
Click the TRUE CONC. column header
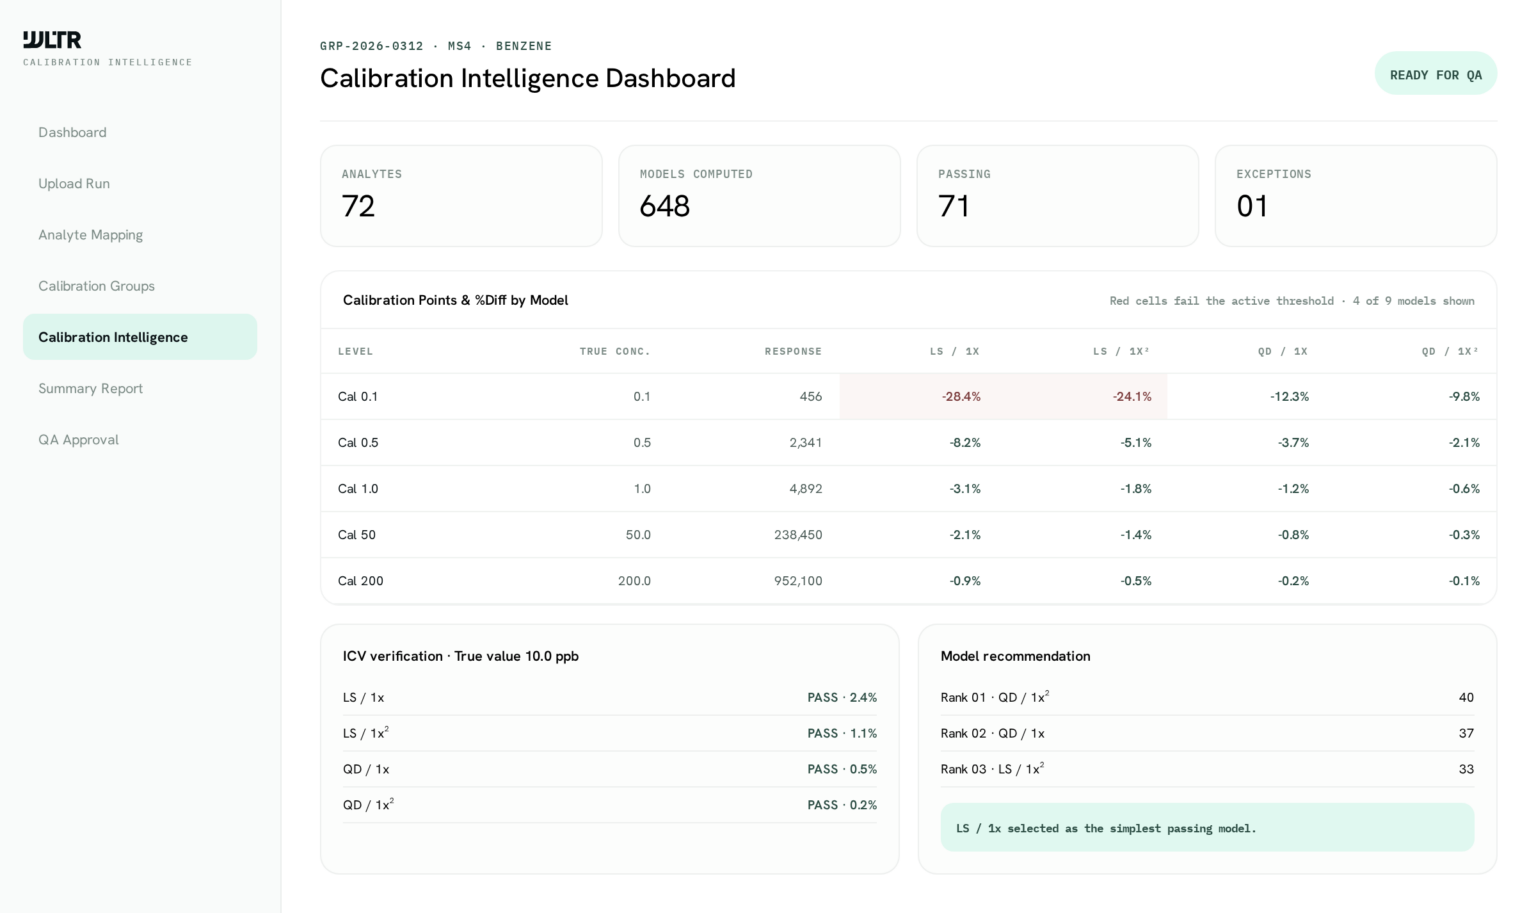(615, 351)
